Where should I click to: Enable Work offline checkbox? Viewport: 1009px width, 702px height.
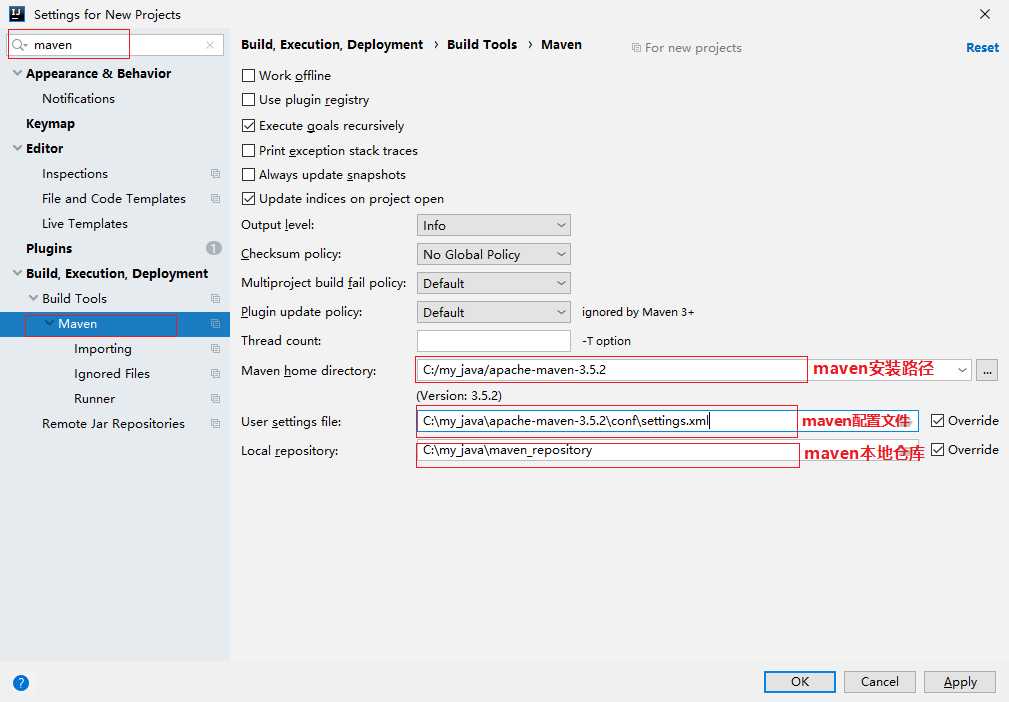tap(248, 76)
